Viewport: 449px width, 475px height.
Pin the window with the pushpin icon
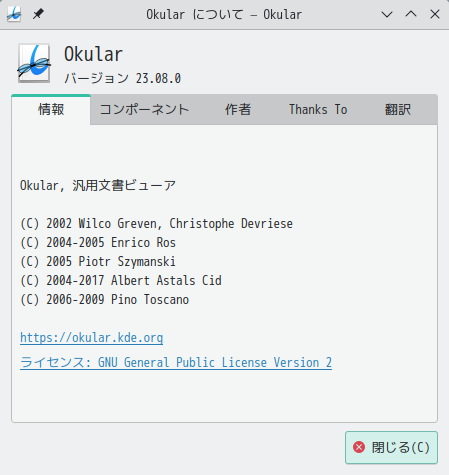pos(38,14)
